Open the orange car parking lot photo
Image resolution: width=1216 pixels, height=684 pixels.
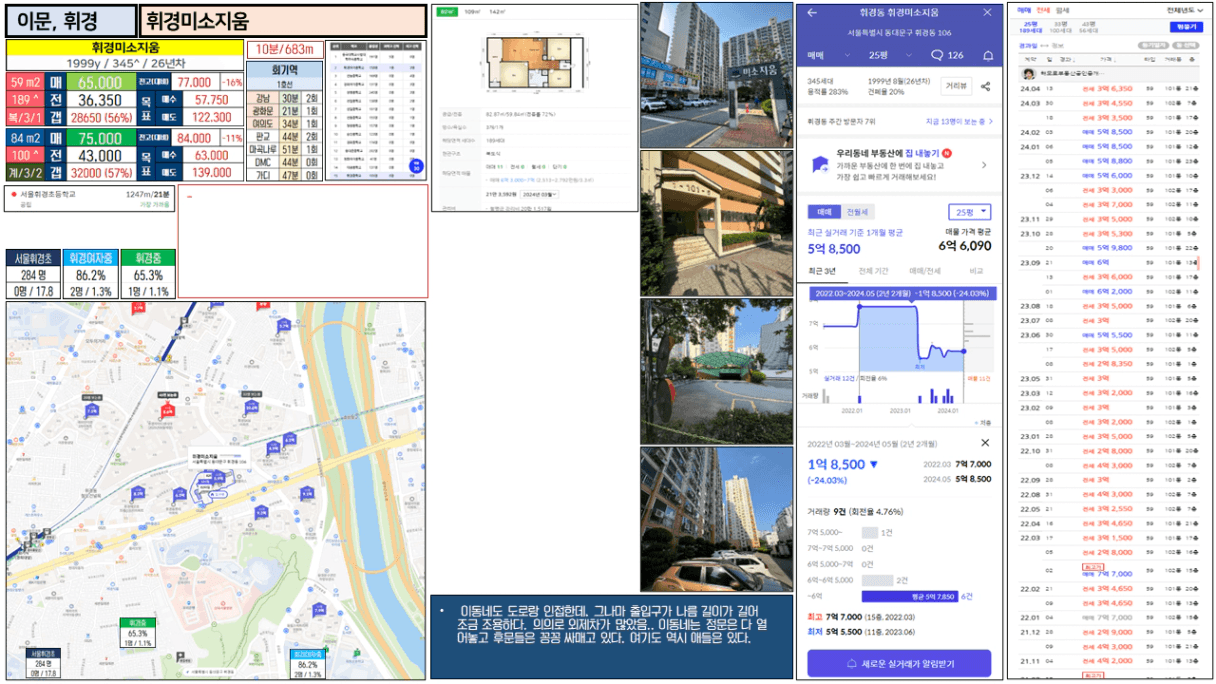(715, 519)
